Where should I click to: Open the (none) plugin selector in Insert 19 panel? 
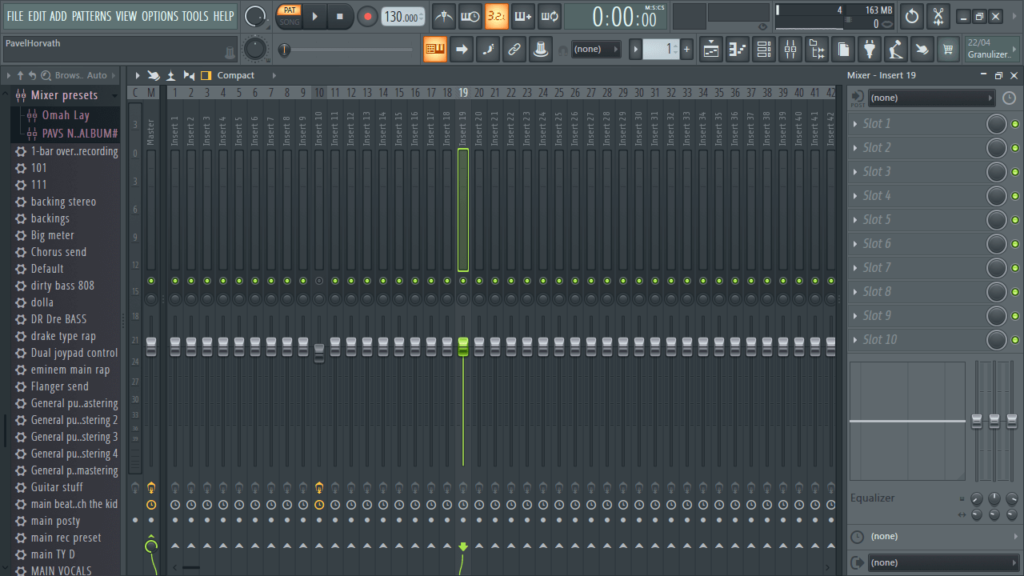[930, 97]
